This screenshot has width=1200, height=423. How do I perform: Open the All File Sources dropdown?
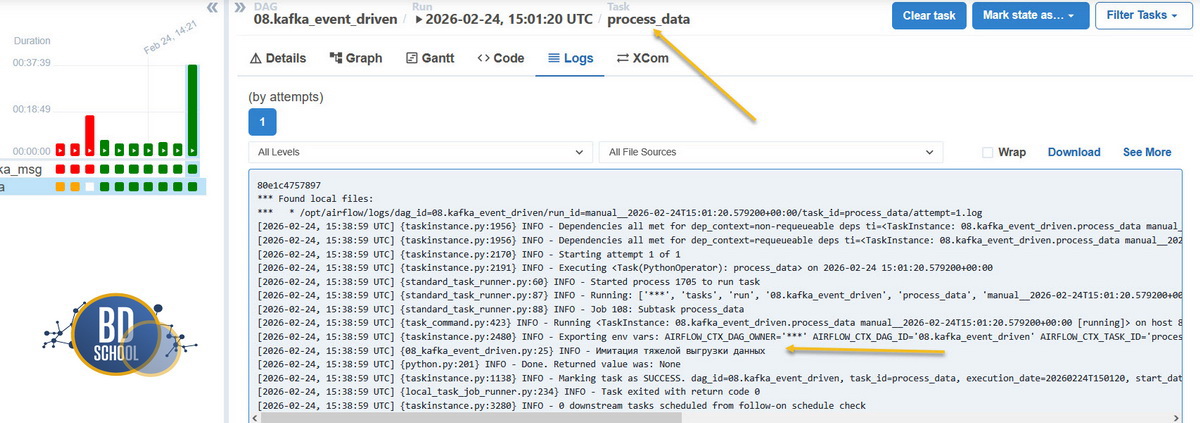[x=770, y=152]
